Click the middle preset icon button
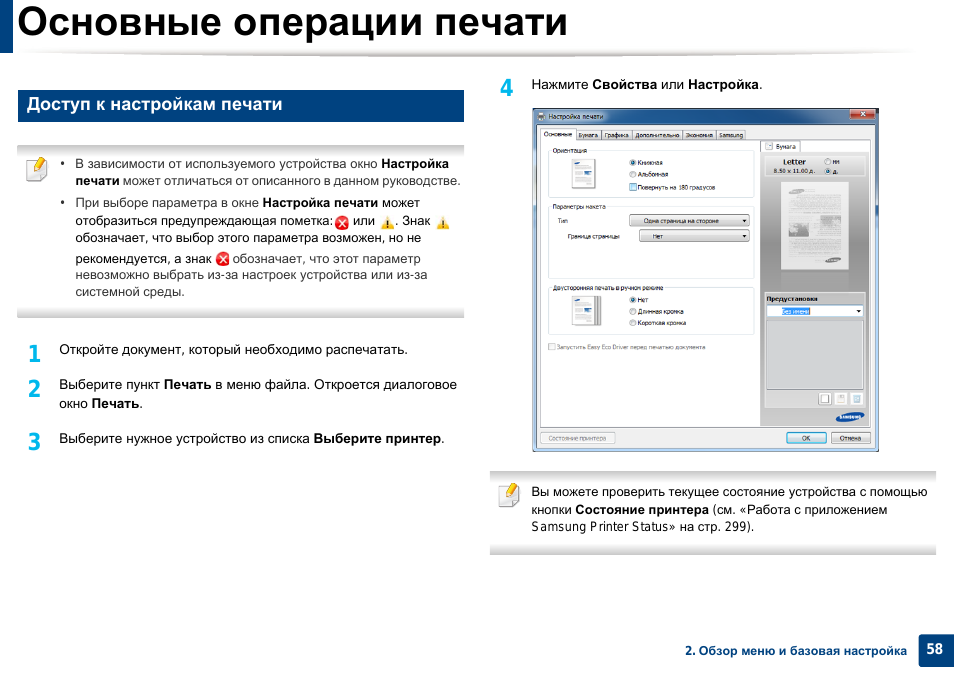The width and height of the screenshot is (954, 675). 840,398
